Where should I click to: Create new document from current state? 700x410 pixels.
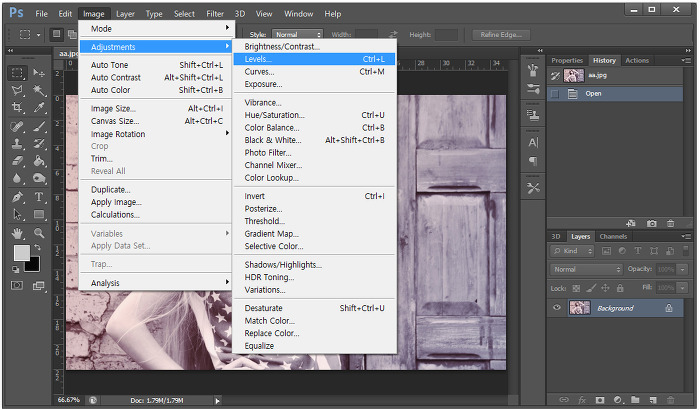pos(631,223)
